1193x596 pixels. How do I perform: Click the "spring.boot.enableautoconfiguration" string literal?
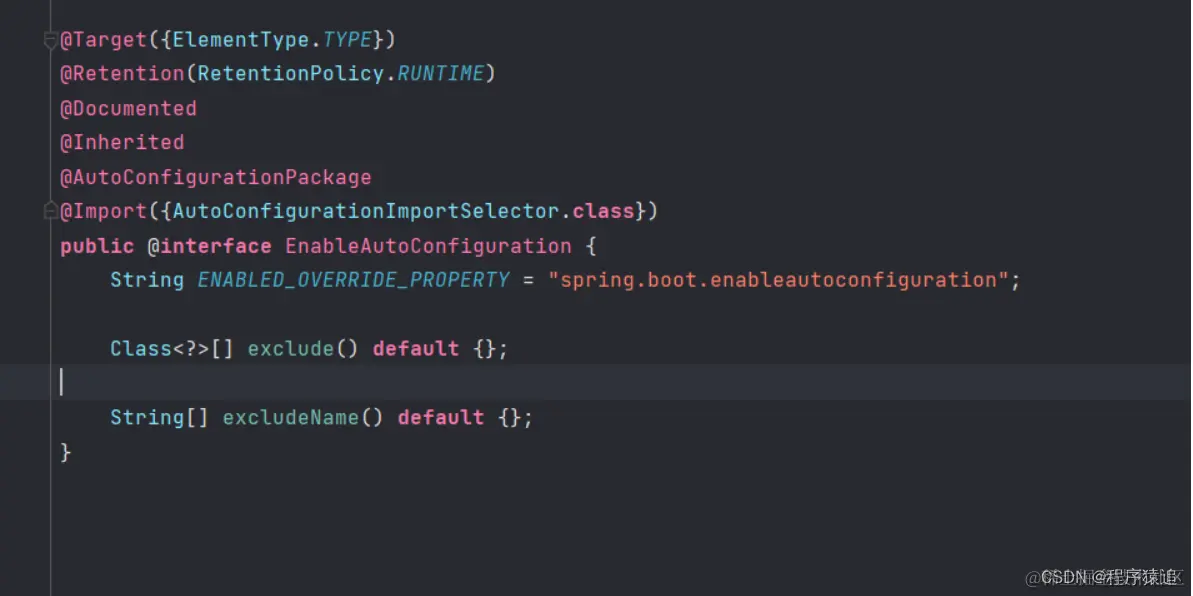tap(778, 280)
